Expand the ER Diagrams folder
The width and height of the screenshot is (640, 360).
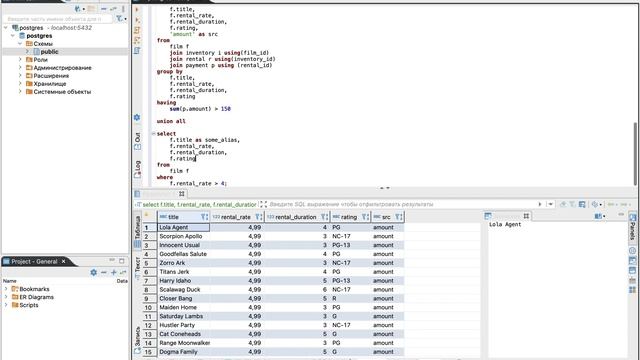click(x=6, y=297)
